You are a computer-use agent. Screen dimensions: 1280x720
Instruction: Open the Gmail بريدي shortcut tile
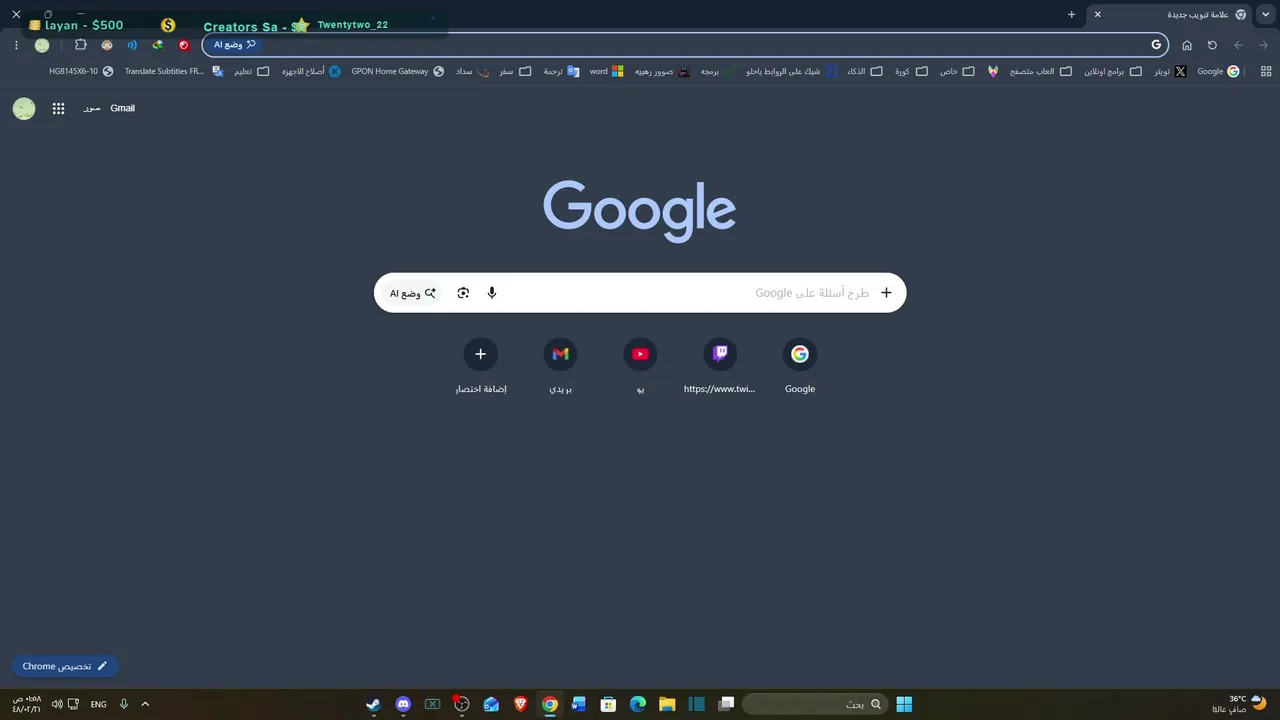click(x=560, y=367)
